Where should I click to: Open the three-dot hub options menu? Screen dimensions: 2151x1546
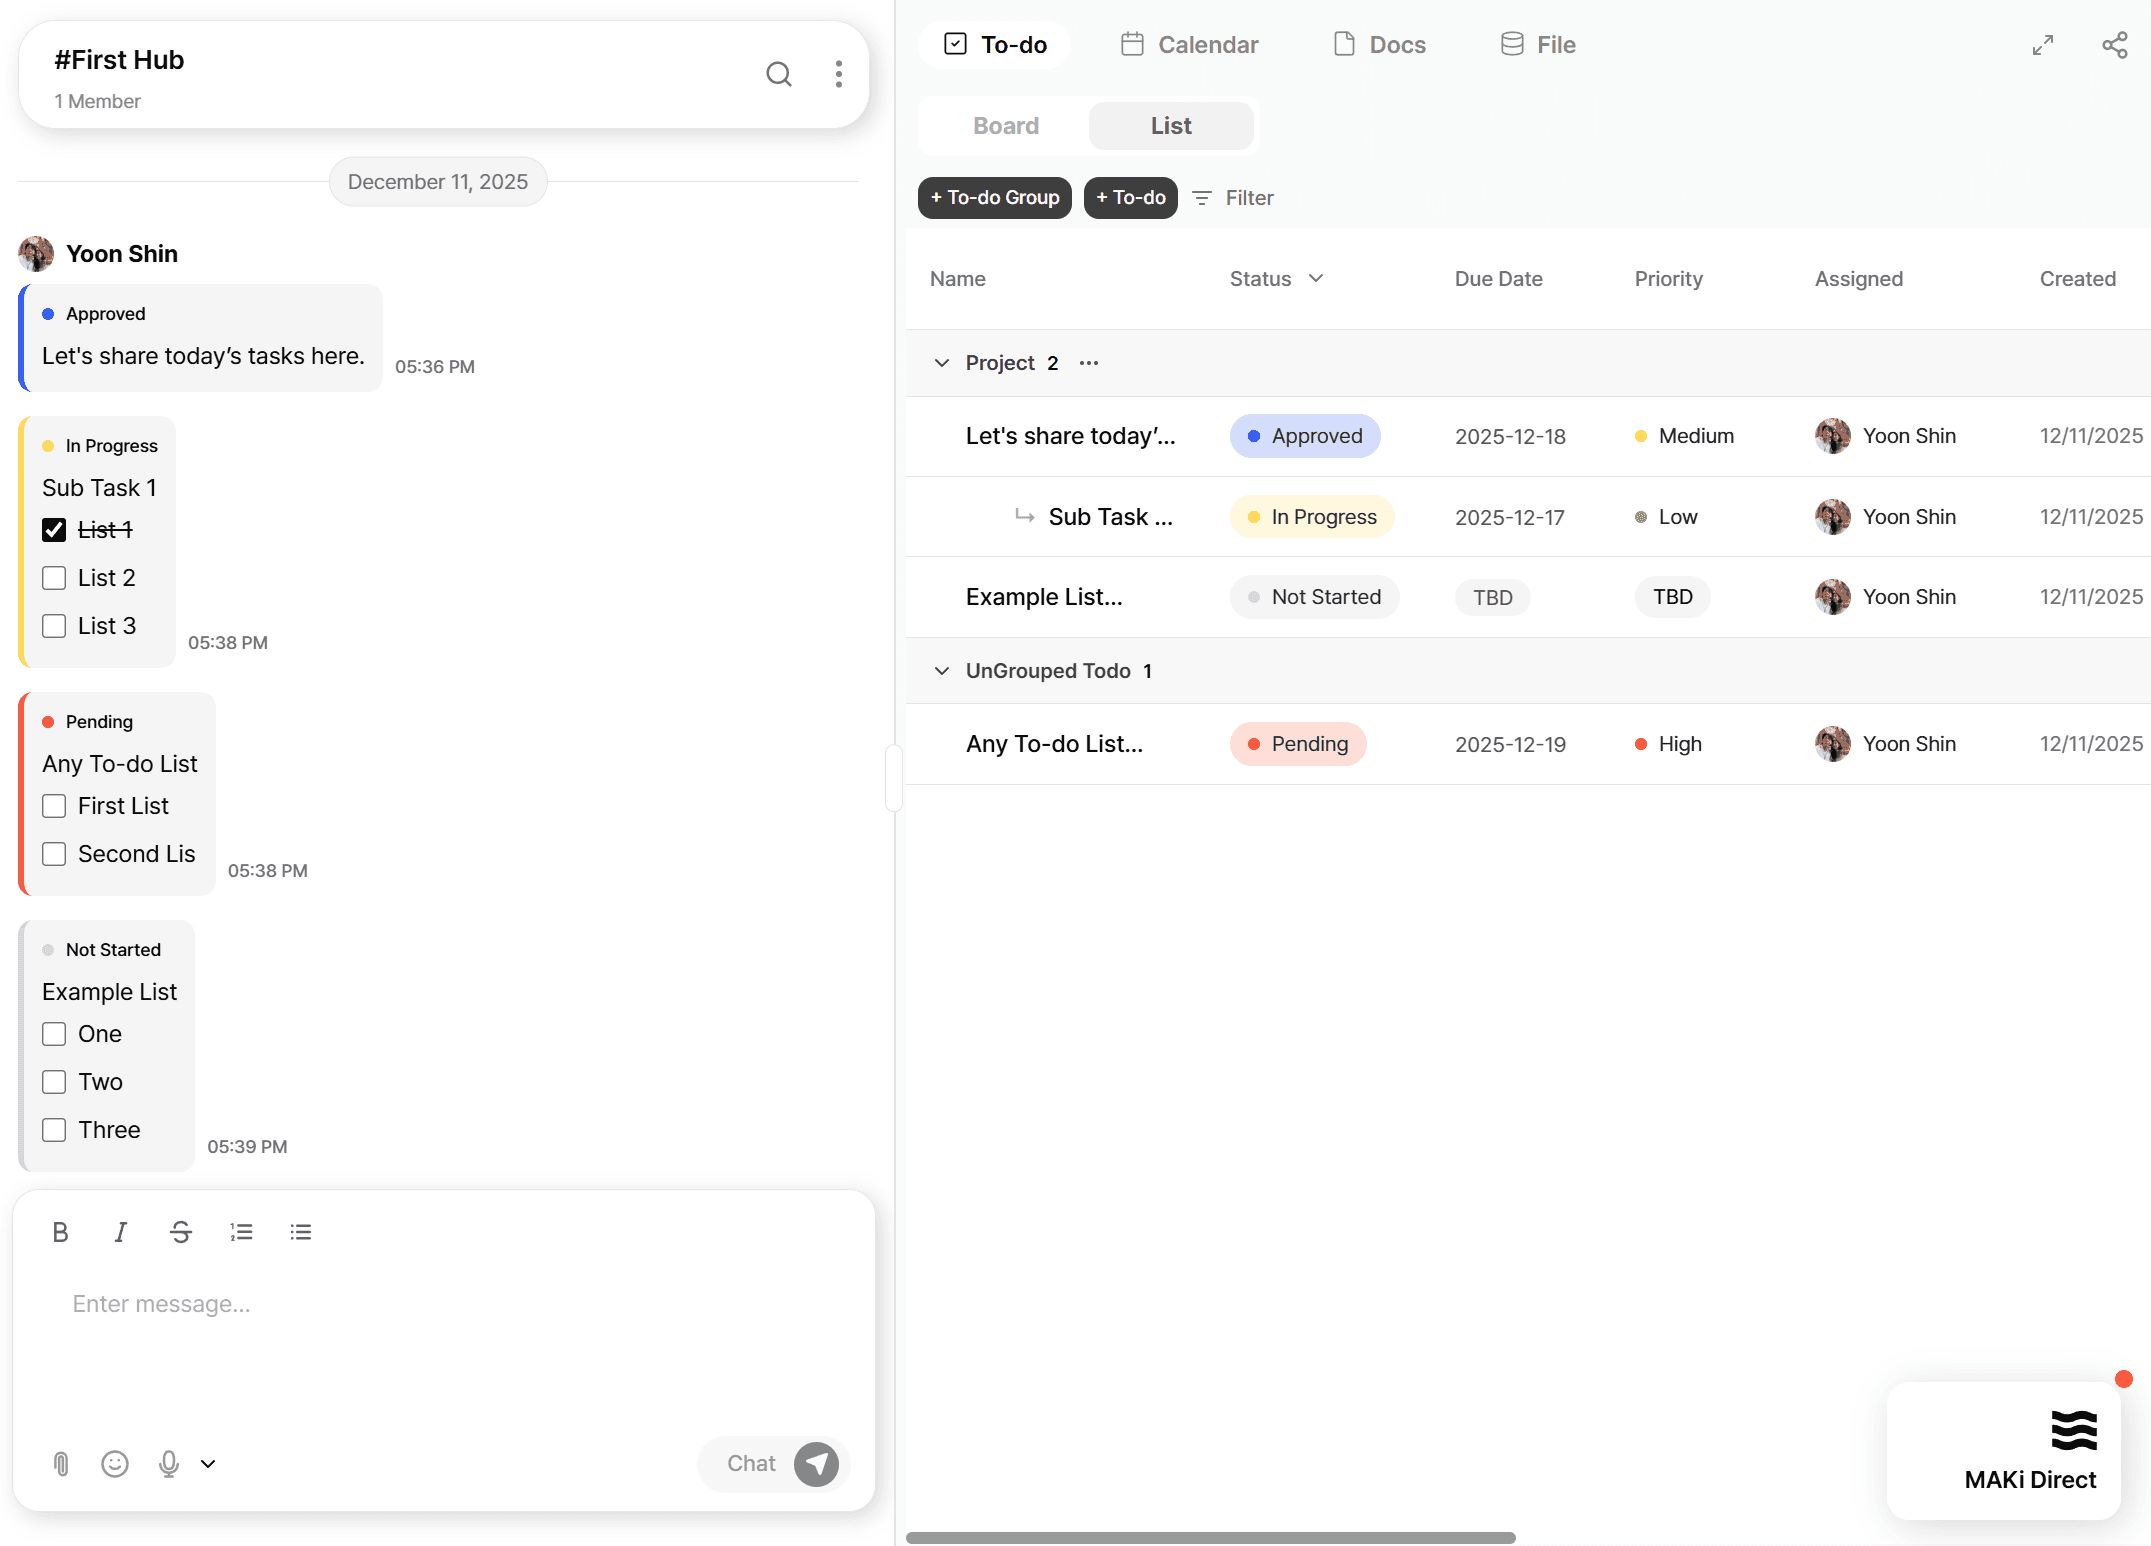tap(838, 74)
